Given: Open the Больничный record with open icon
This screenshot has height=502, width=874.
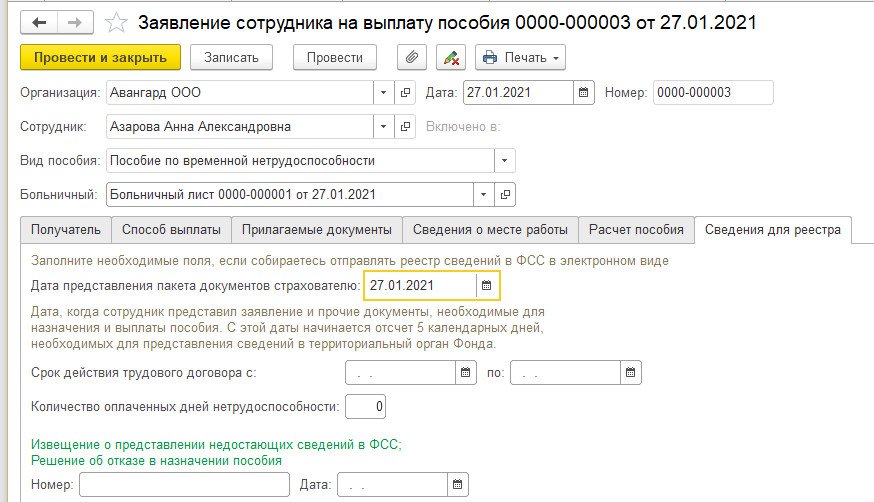Looking at the screenshot, I should (505, 194).
